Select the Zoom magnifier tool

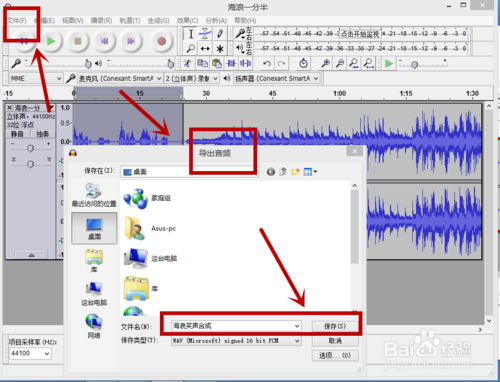point(191,49)
